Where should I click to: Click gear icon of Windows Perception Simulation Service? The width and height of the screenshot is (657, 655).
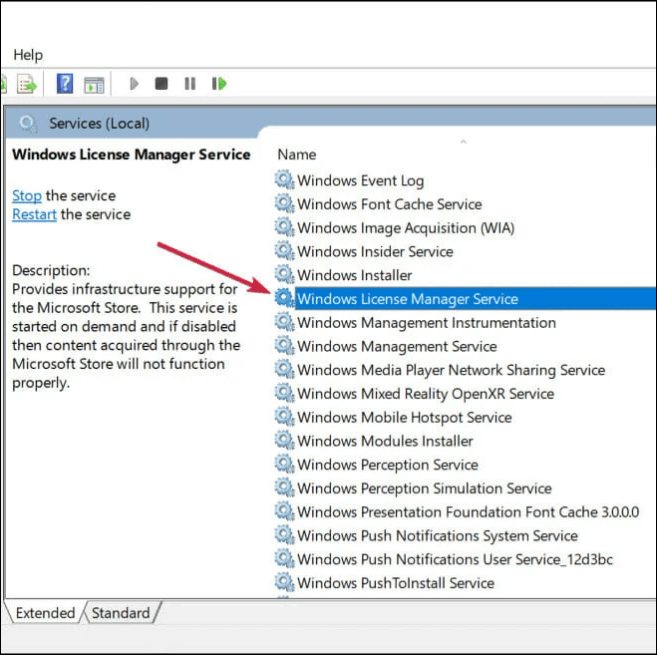(x=285, y=488)
